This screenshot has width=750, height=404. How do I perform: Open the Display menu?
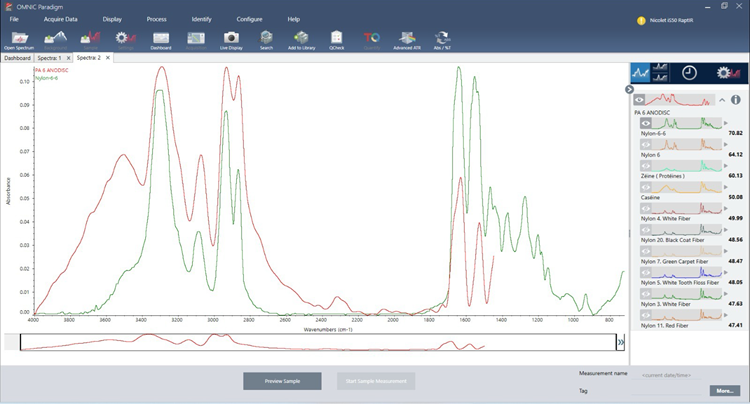112,19
